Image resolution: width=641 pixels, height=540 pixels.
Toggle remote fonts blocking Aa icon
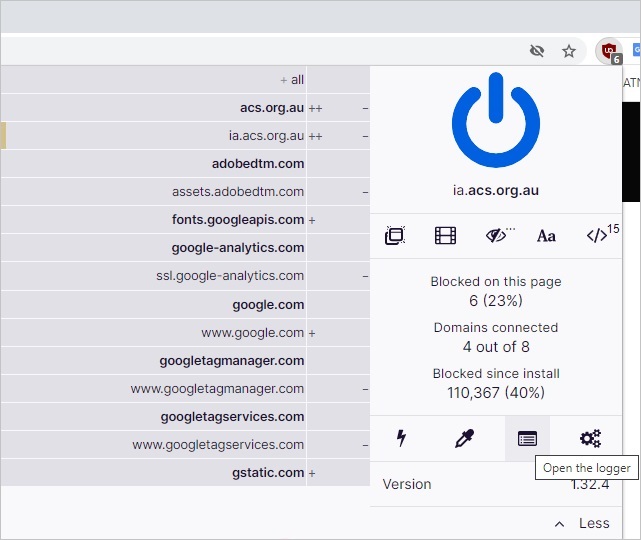546,236
